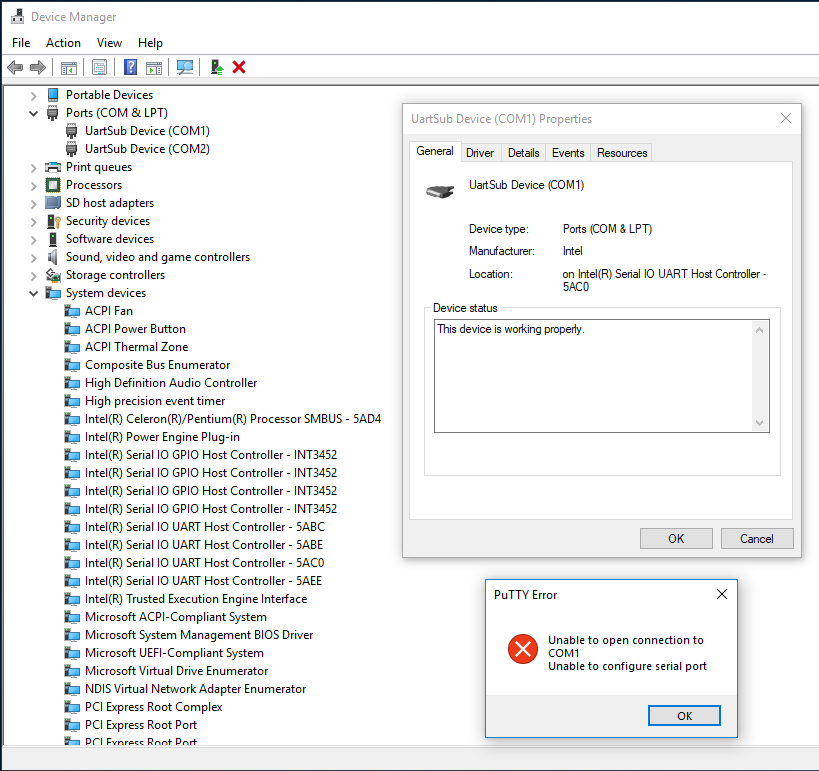
Task: Click the Storage controllers icon
Action: point(53,275)
